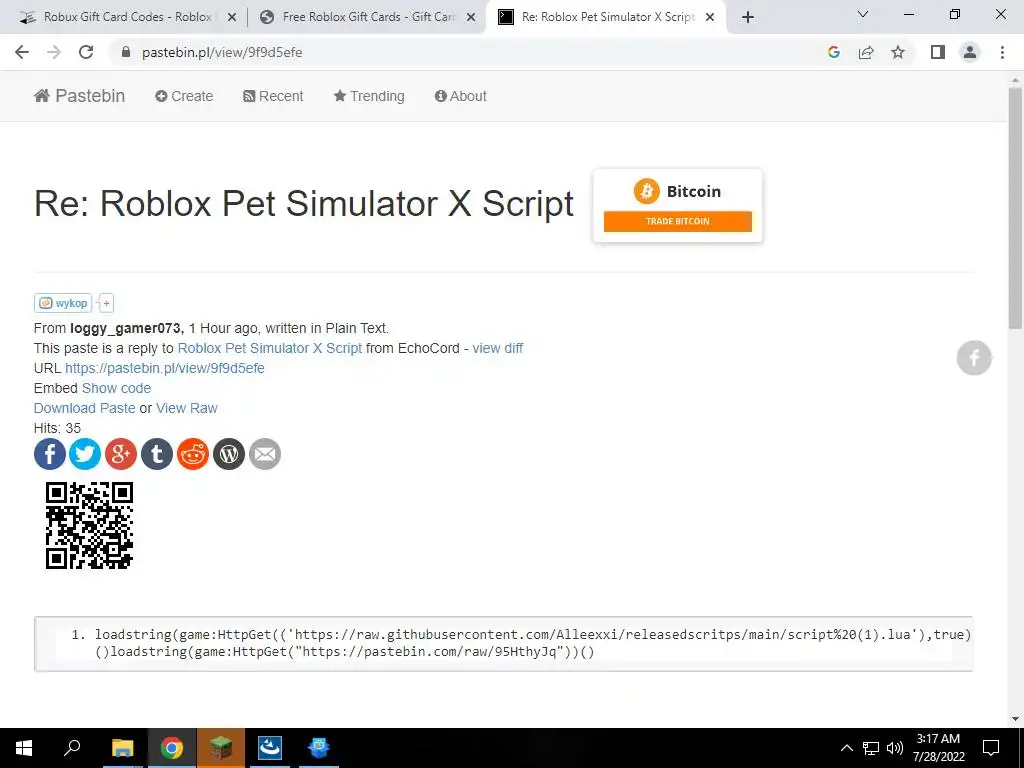Open the Chrome three-dot menu
Screen dimensions: 1024x768
pos(1002,52)
